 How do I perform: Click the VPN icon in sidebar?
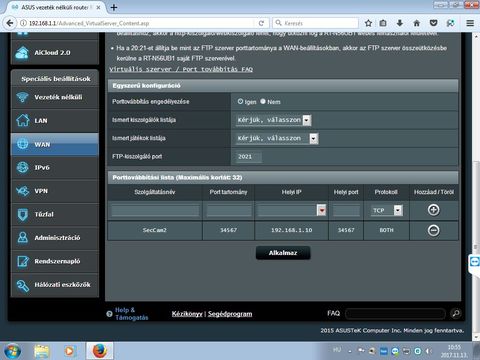(22, 191)
